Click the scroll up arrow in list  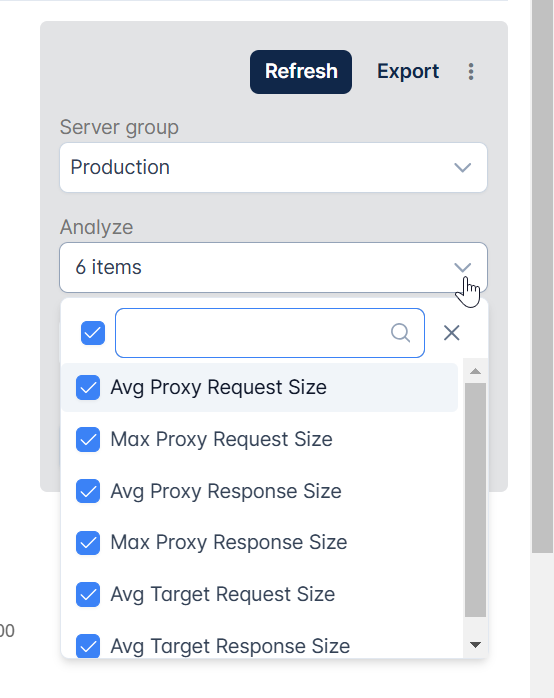[475, 371]
